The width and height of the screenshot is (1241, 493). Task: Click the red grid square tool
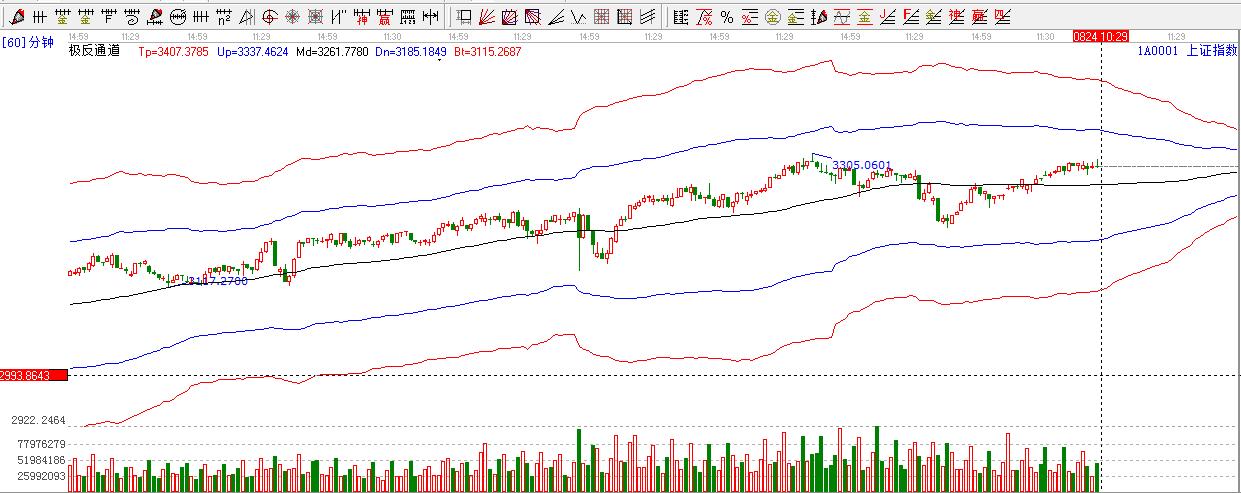(x=602, y=17)
